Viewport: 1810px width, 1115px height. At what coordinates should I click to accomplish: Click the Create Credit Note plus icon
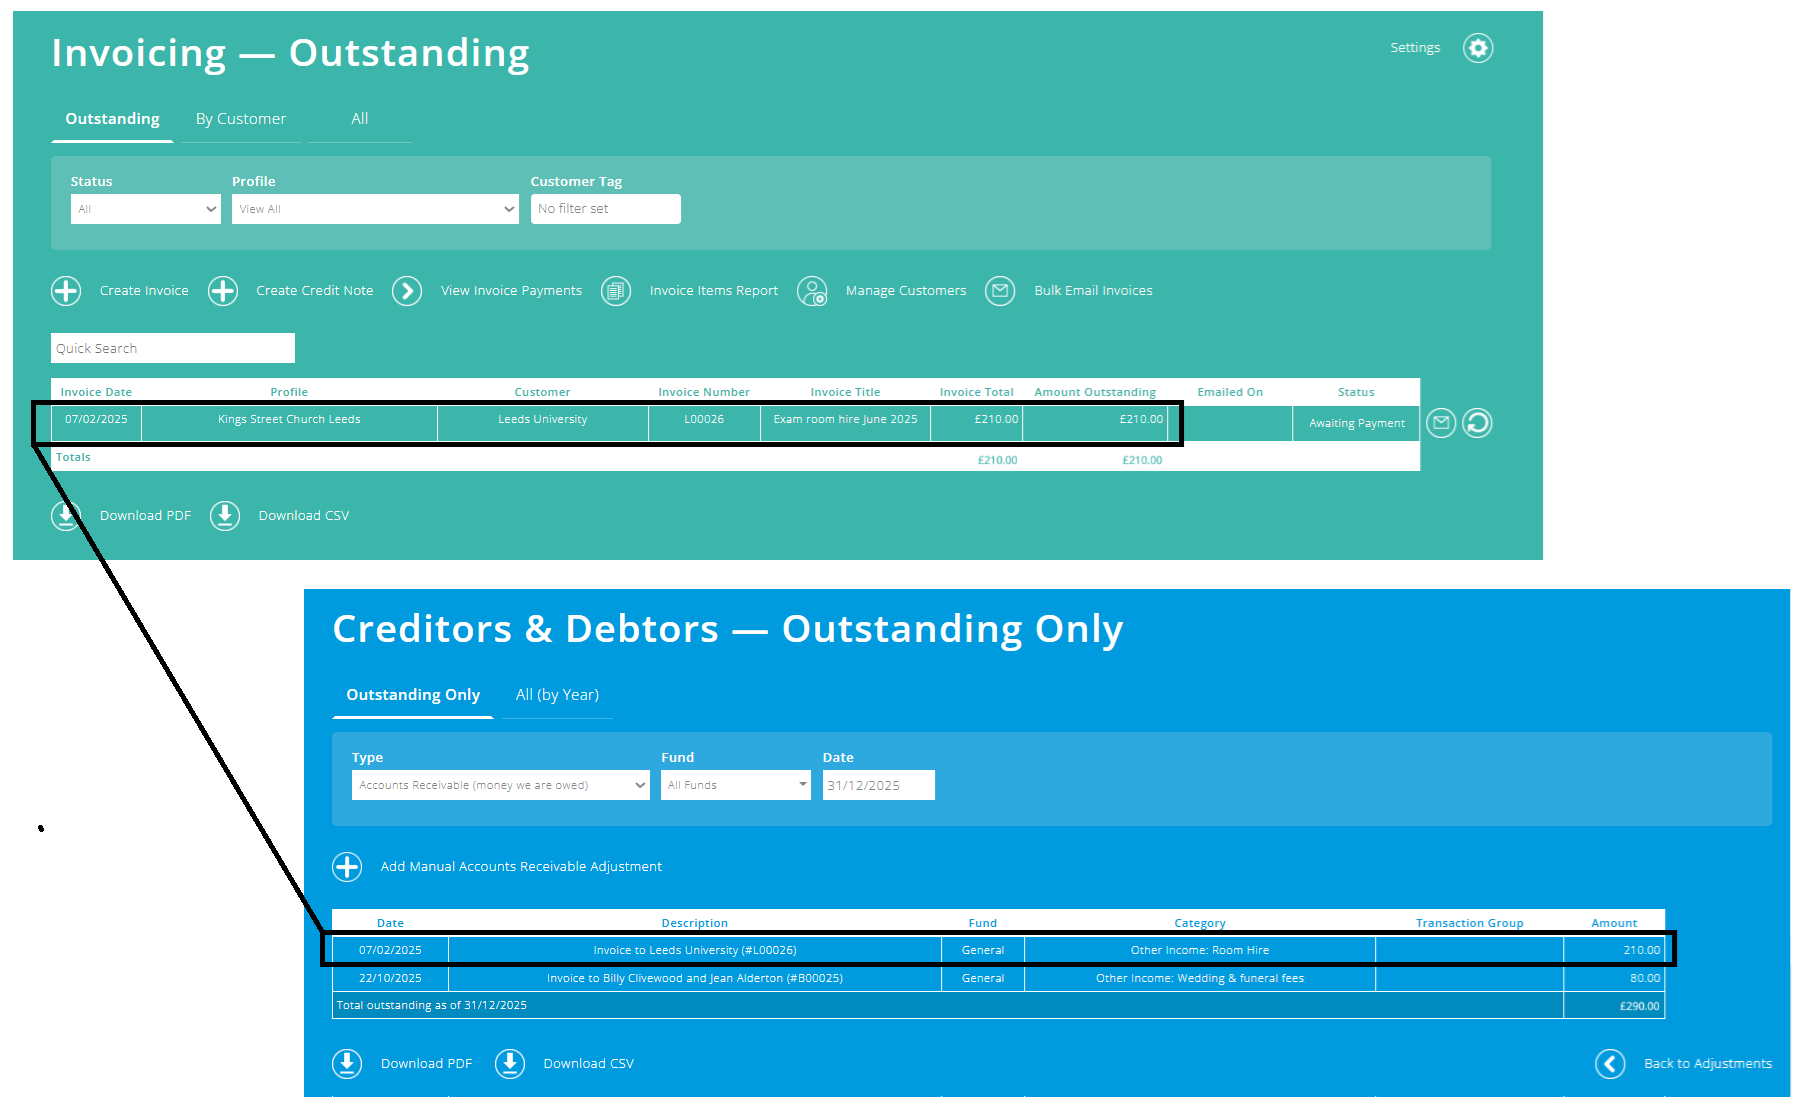tap(222, 290)
